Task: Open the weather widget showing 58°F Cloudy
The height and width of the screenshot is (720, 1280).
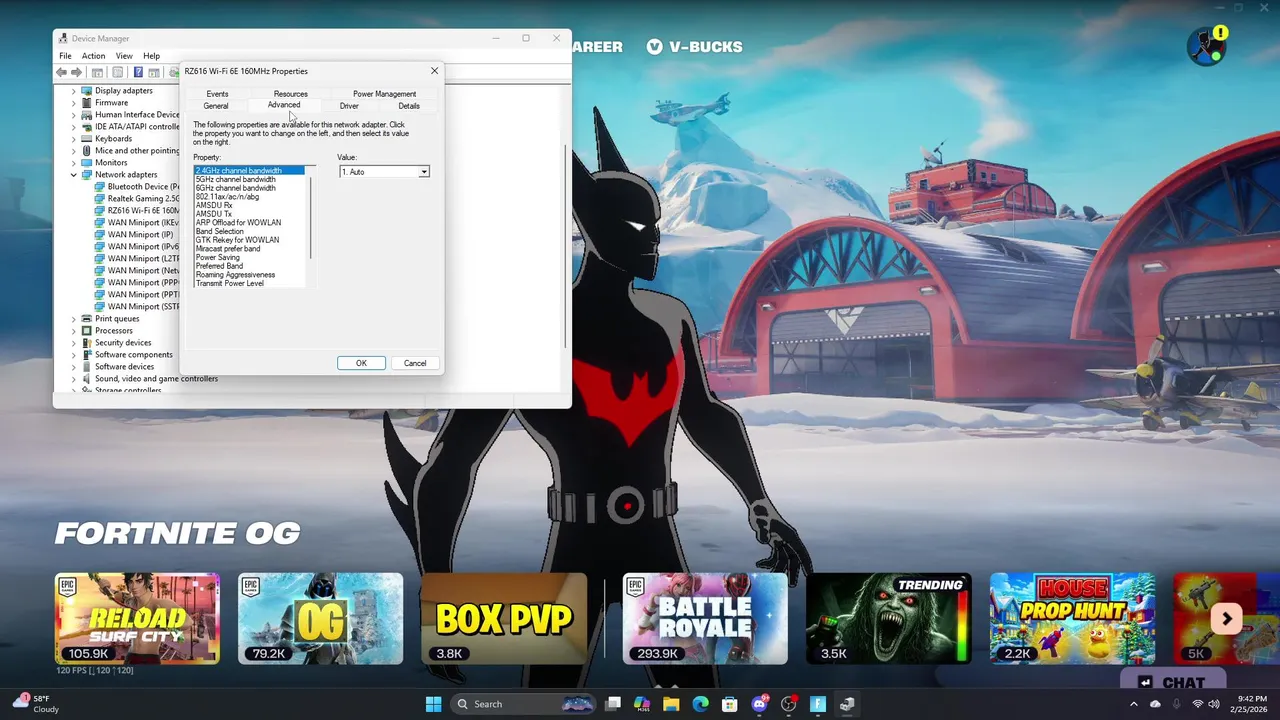Action: click(35, 704)
